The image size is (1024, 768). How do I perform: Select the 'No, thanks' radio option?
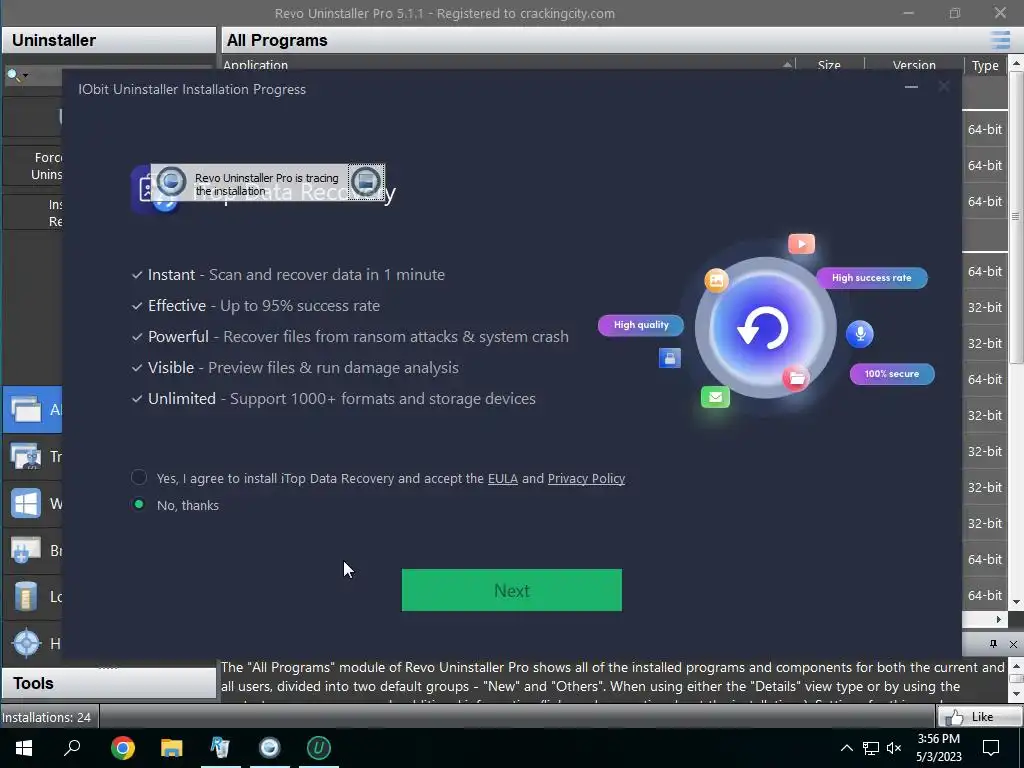pyautogui.click(x=139, y=504)
